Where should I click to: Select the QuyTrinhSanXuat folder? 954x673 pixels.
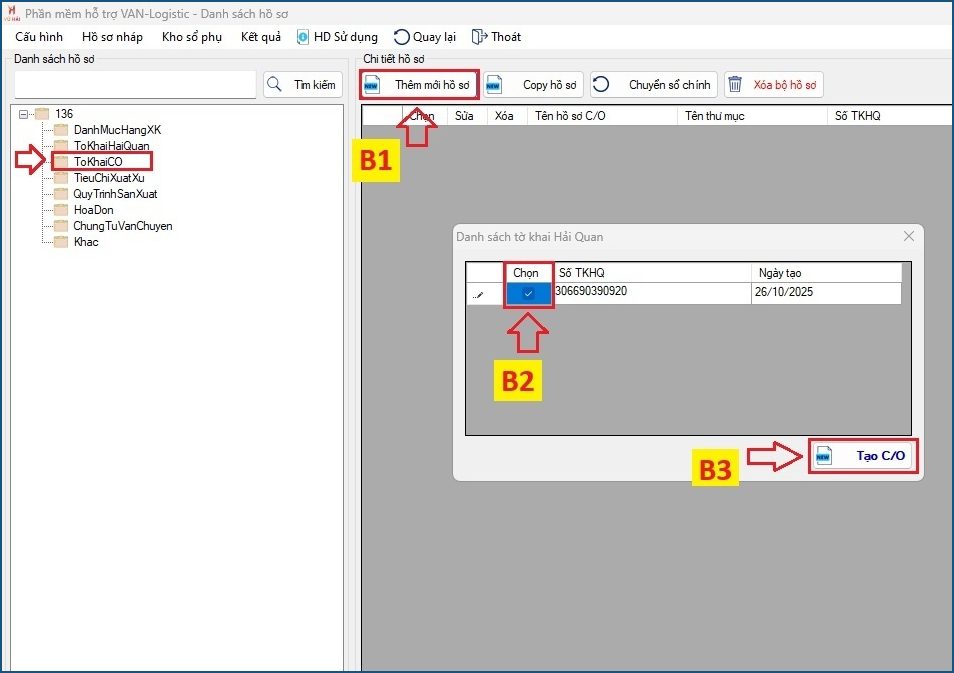pyautogui.click(x=114, y=194)
